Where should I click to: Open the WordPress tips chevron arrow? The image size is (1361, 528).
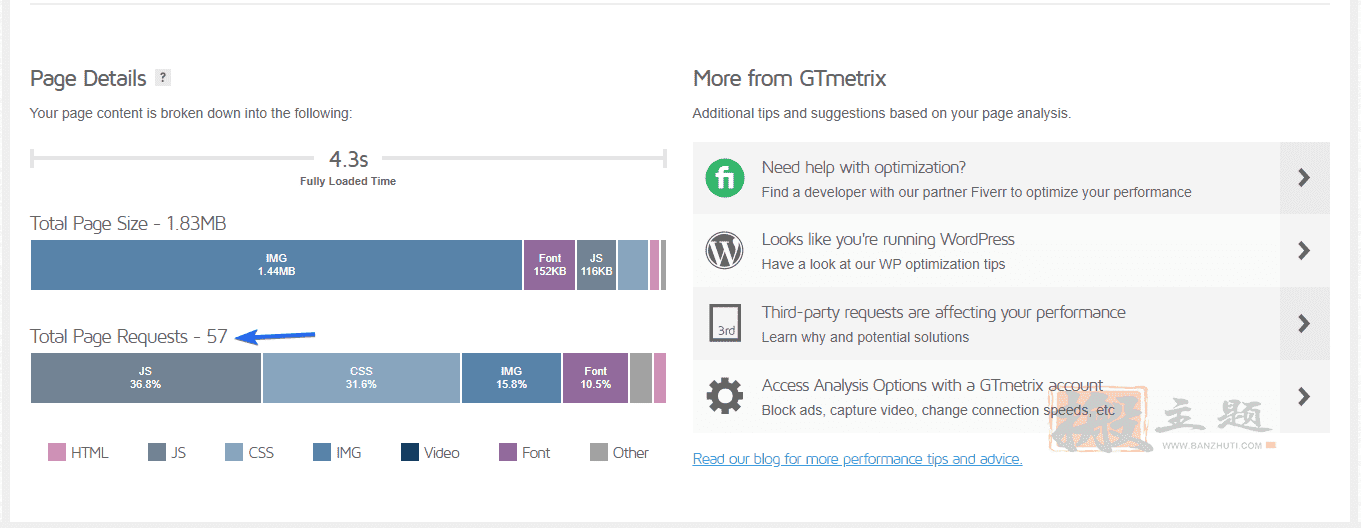click(1304, 251)
